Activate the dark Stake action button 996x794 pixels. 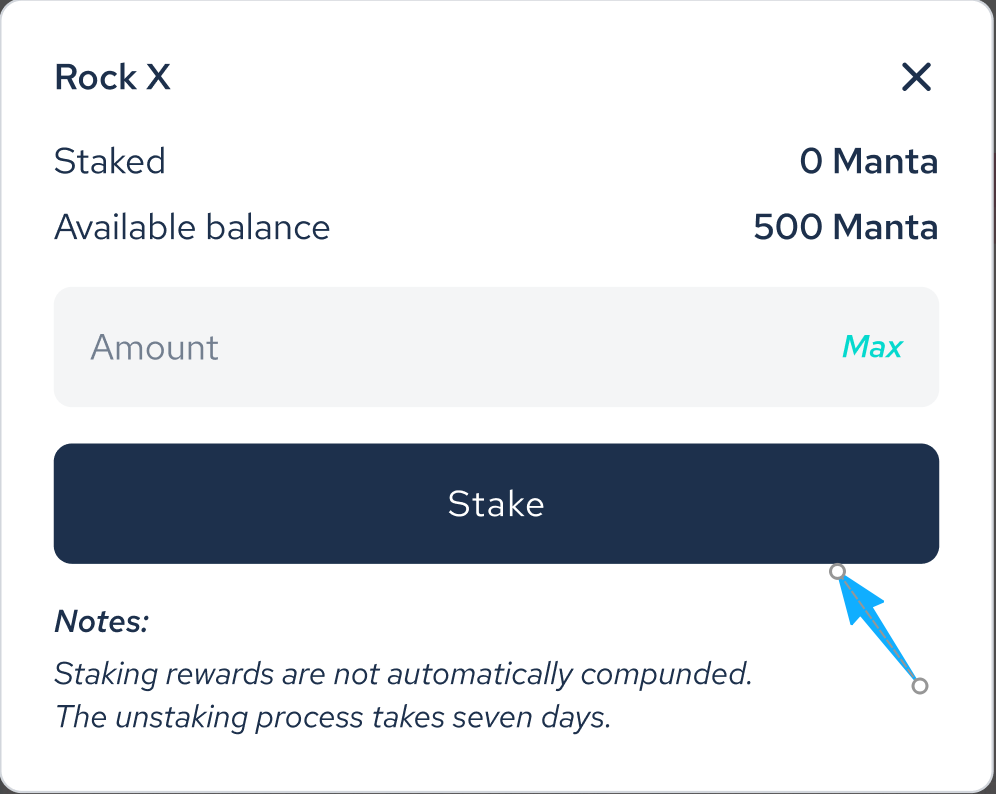coord(497,503)
